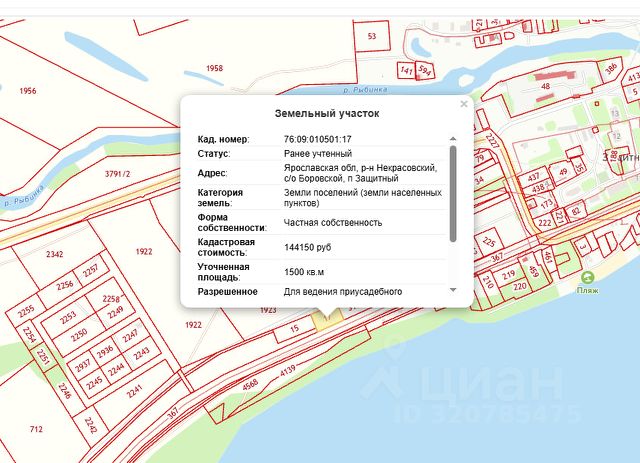The image size is (640, 463).
Task: Close the Земельный участок popup
Action: (x=464, y=104)
